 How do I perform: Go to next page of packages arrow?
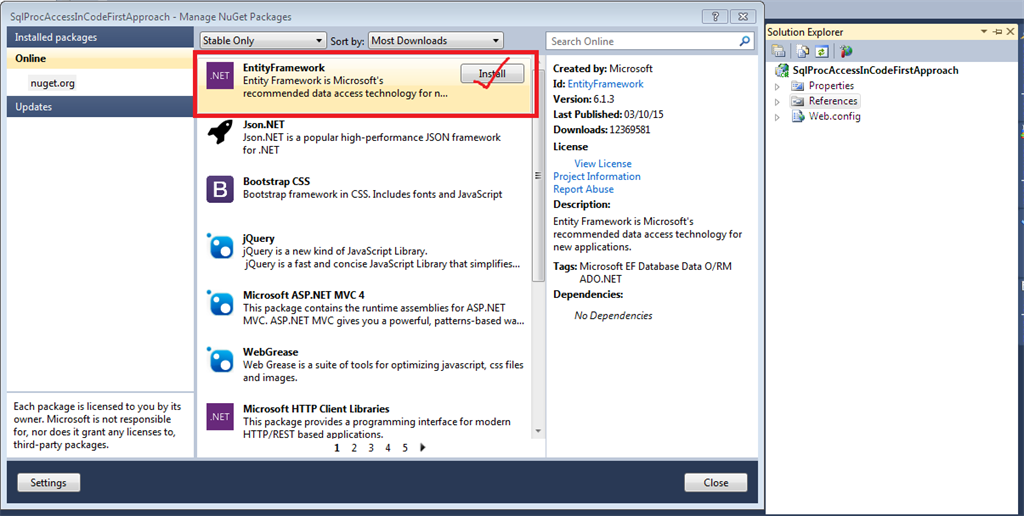click(423, 447)
